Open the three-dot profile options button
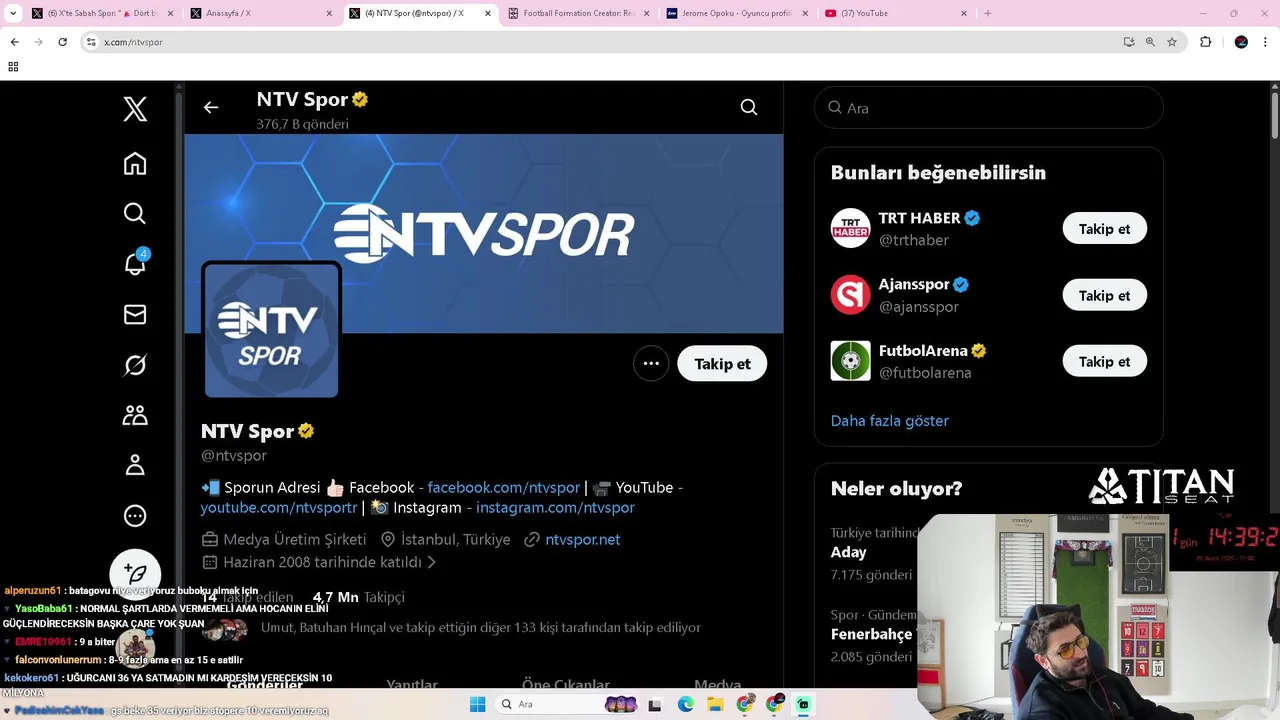This screenshot has width=1280, height=720. coord(651,363)
